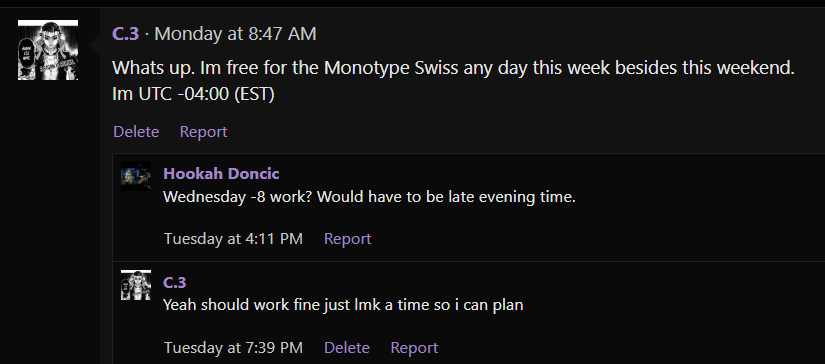Click the 'Tuesday at 7:39 PM' timestamp

(x=233, y=348)
